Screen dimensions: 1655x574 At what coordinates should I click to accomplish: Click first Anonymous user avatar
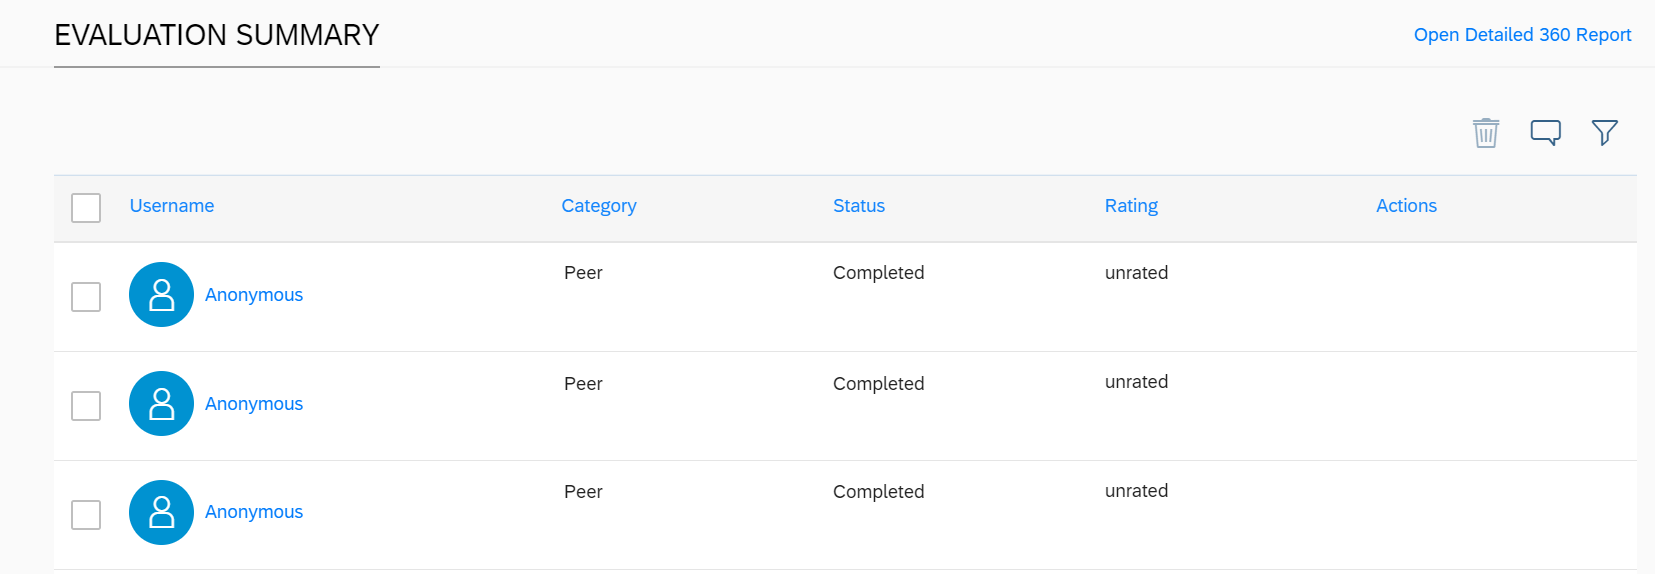click(x=161, y=295)
